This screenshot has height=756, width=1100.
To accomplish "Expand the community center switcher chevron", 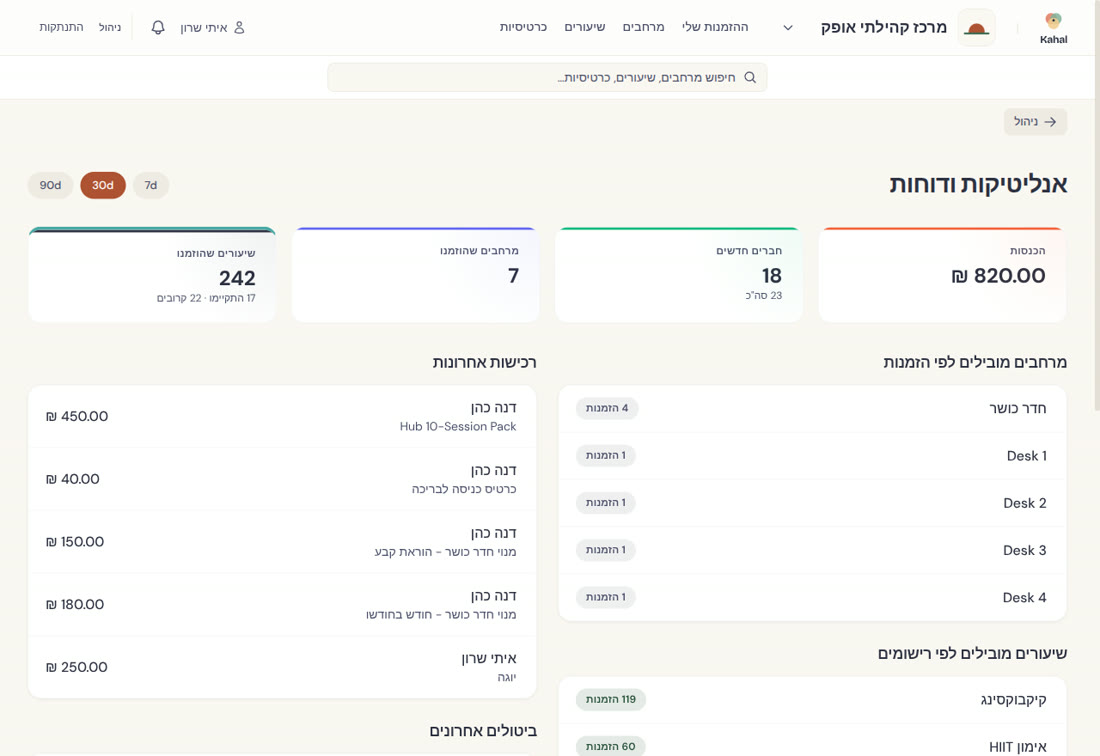I will click(788, 28).
